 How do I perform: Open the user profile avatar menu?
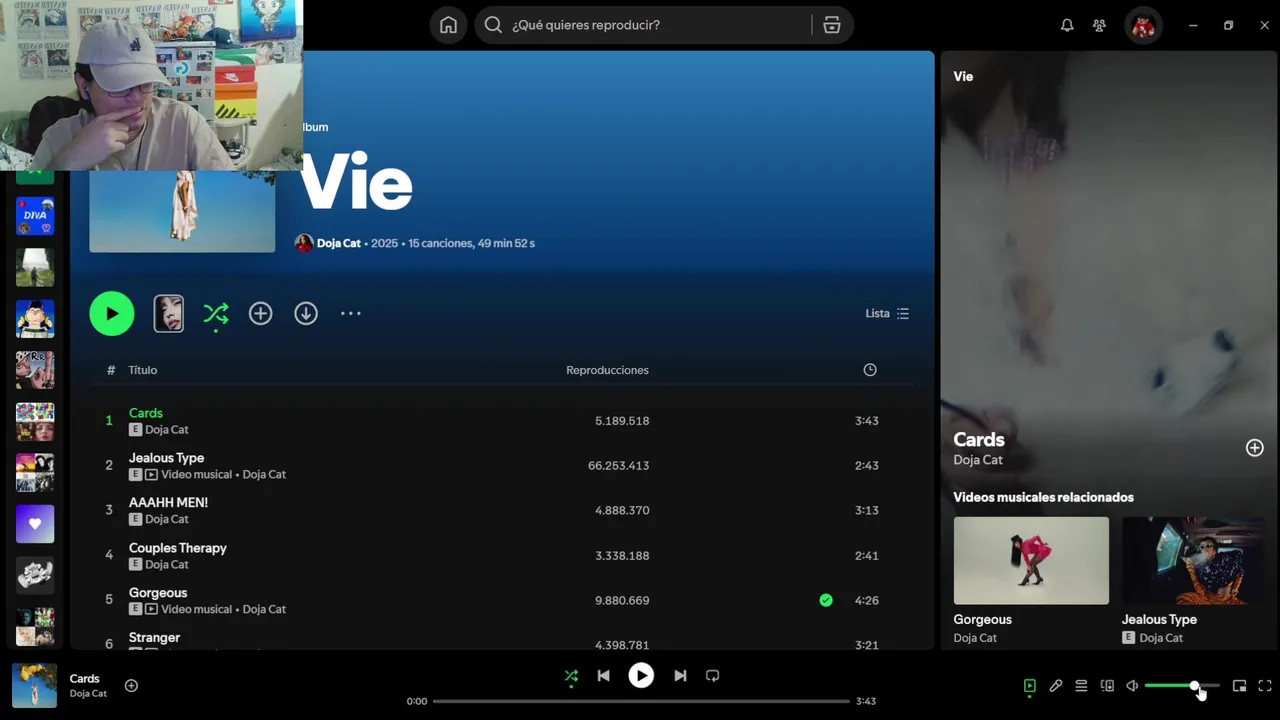click(x=1143, y=25)
